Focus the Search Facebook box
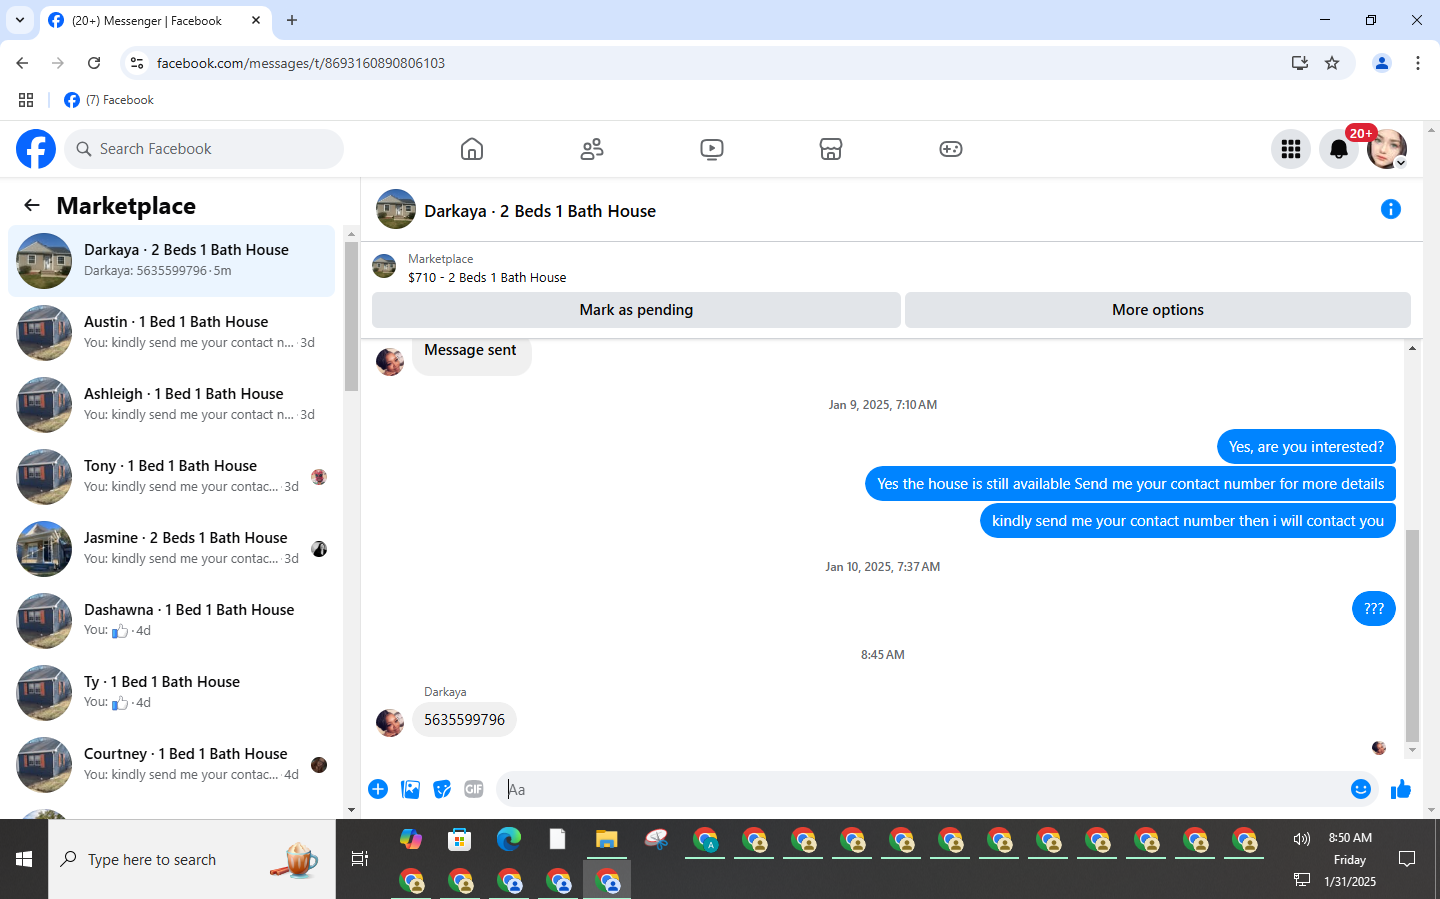 point(204,149)
